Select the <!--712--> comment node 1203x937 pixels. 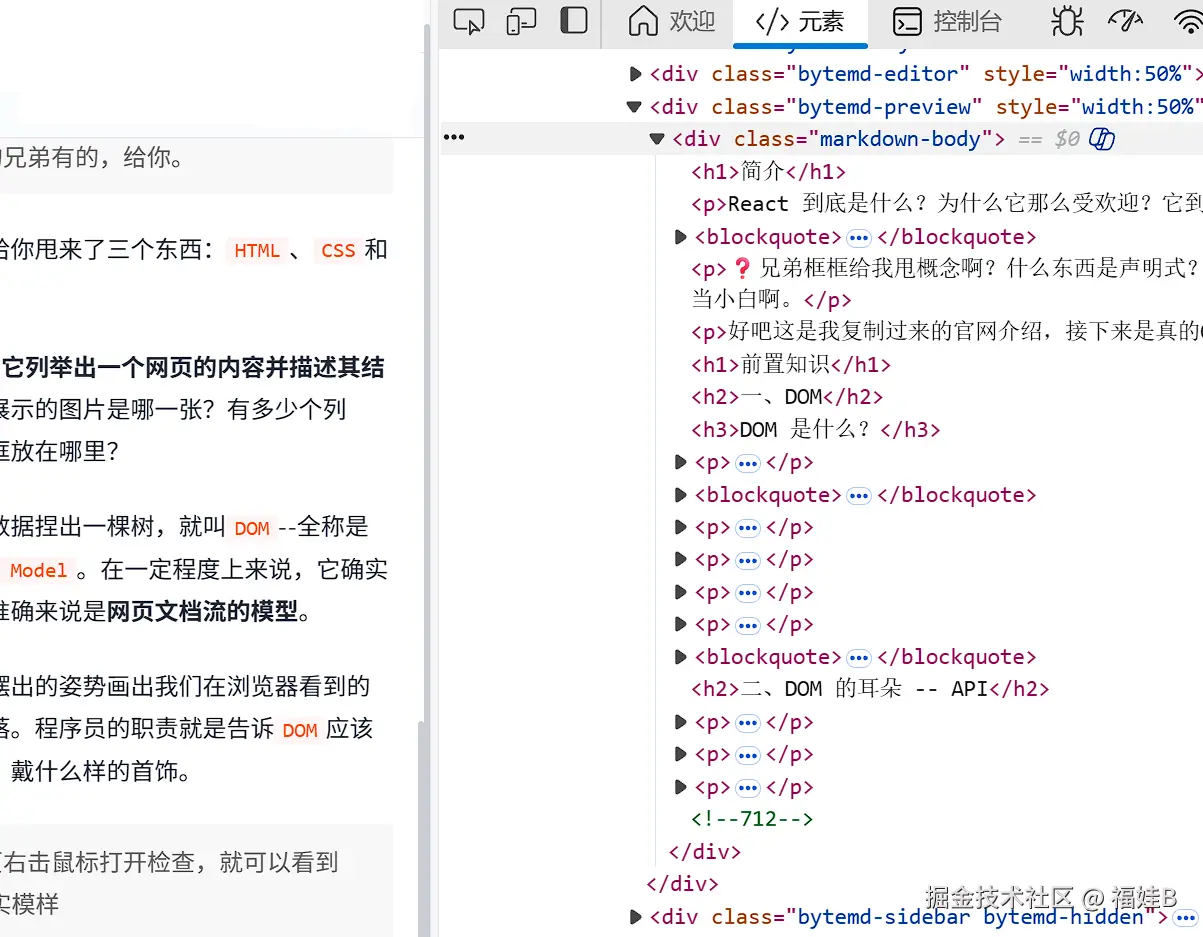tap(752, 819)
